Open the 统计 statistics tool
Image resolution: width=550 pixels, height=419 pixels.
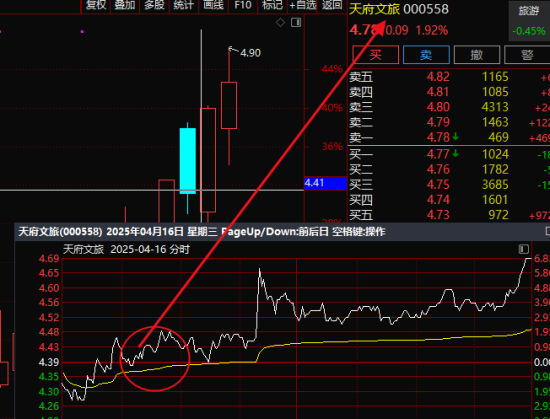pyautogui.click(x=184, y=5)
